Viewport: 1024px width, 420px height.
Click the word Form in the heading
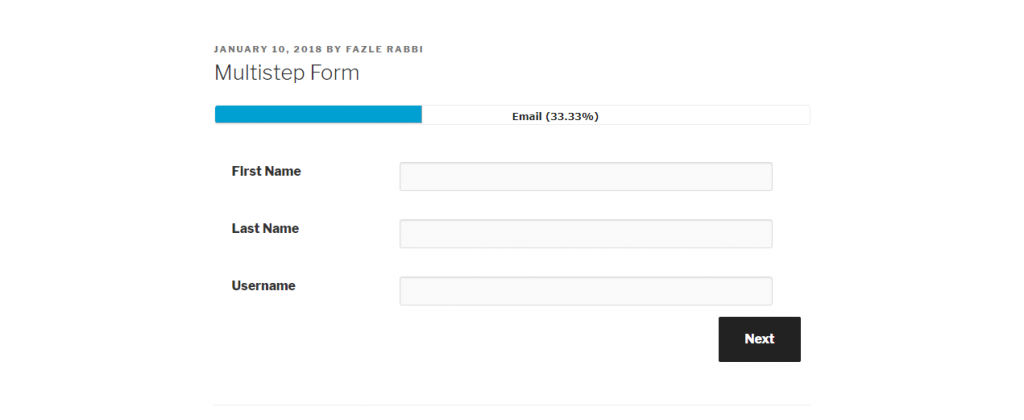[x=339, y=73]
